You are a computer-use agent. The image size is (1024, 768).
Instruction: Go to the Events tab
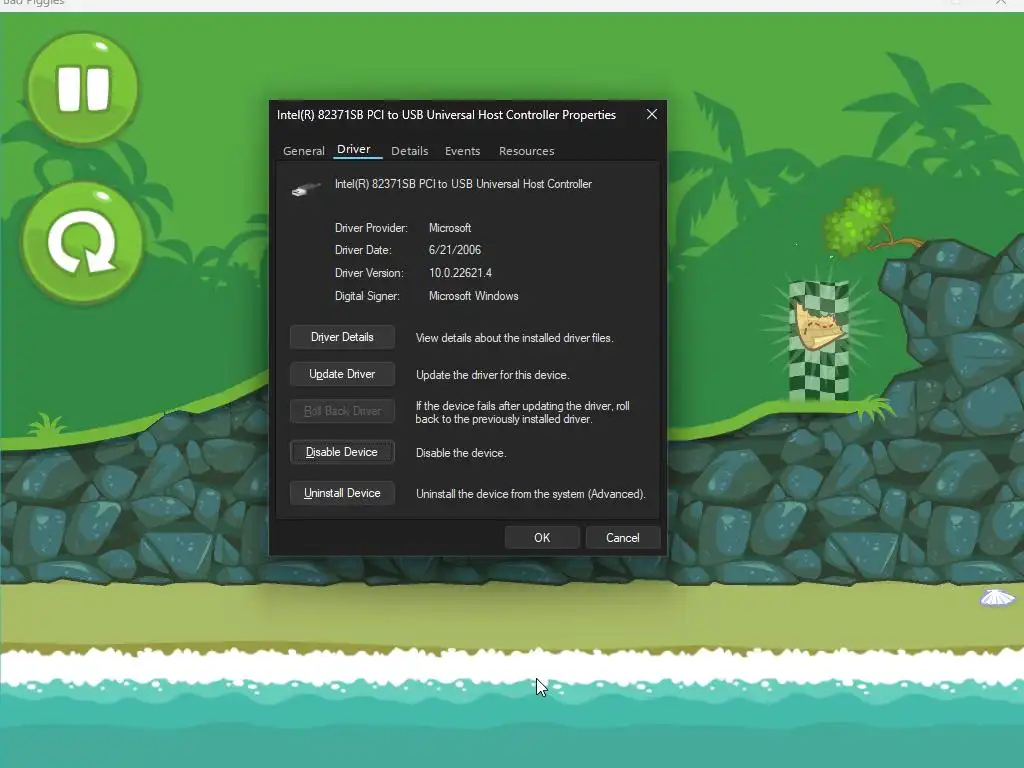coord(462,151)
